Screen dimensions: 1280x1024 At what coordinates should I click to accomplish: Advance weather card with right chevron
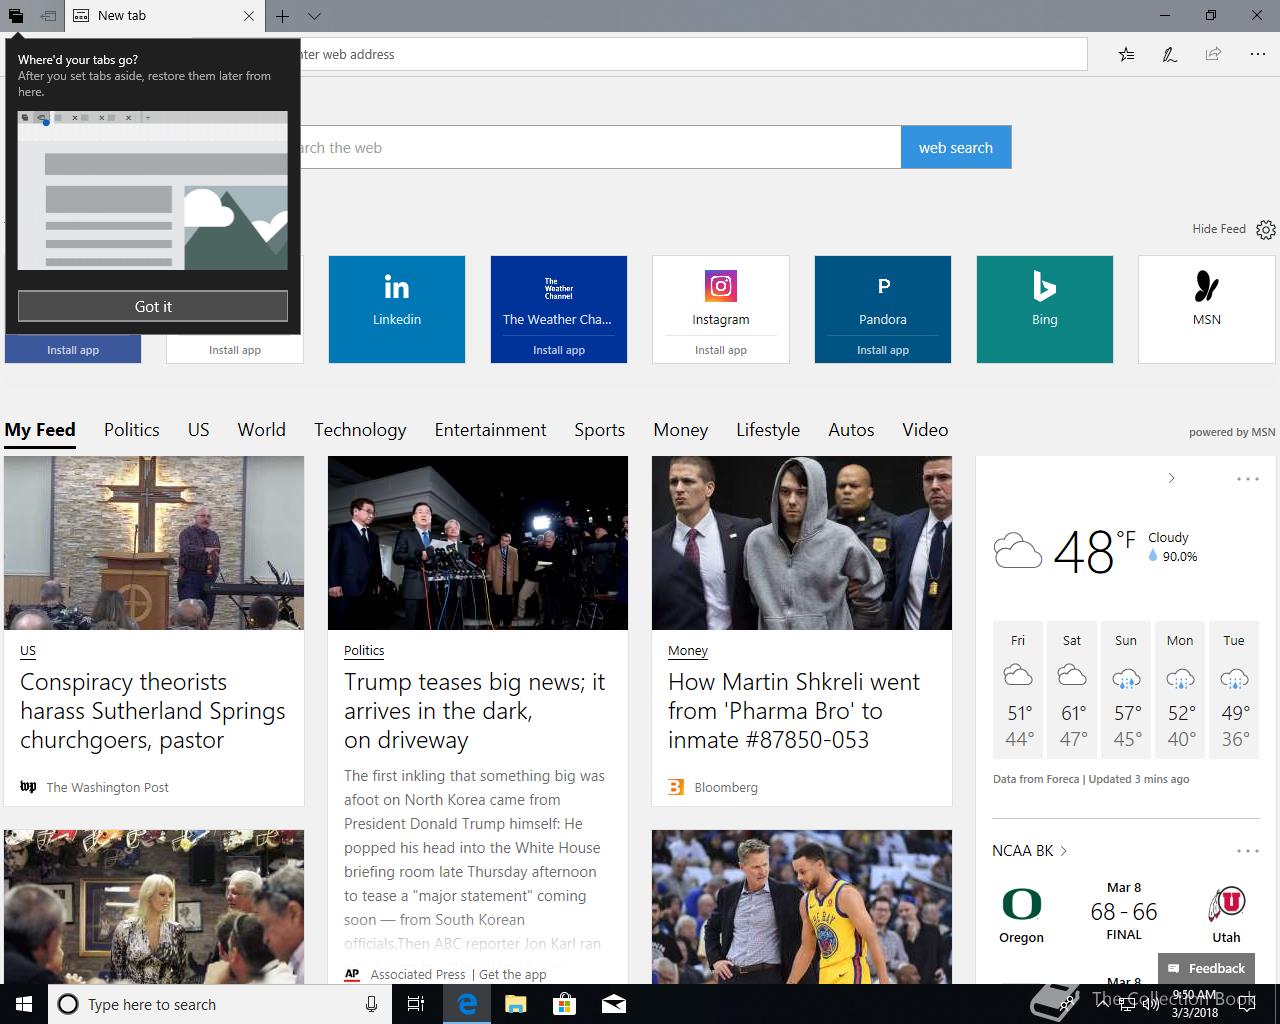[x=1171, y=478]
